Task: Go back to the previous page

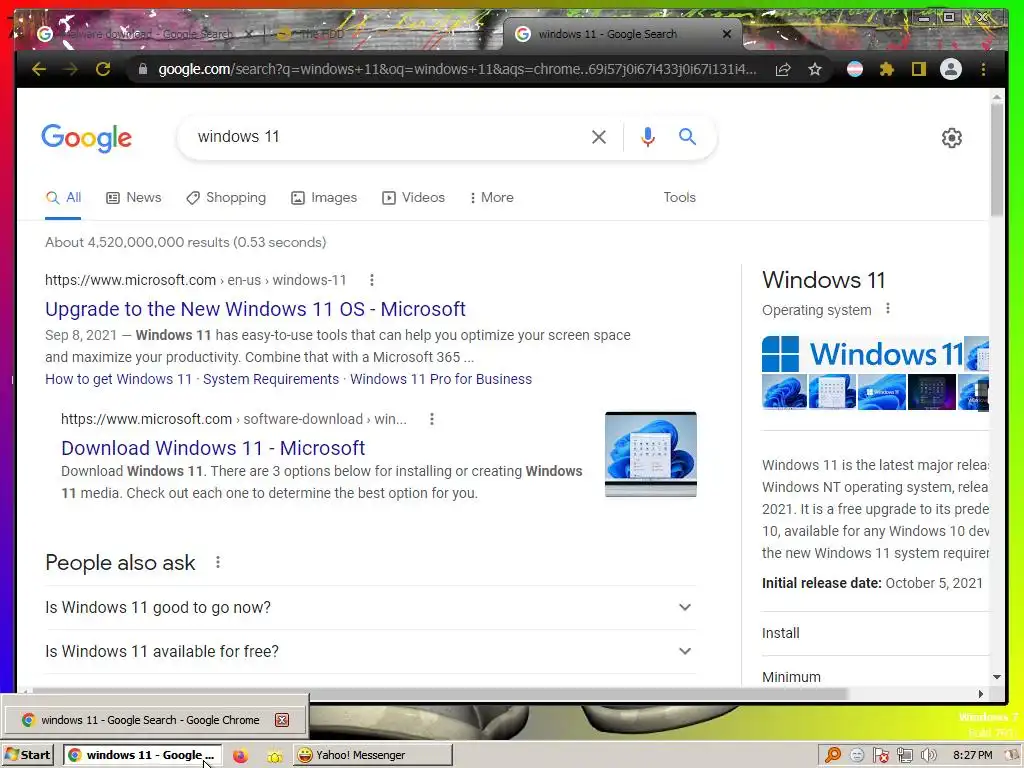Action: (39, 69)
